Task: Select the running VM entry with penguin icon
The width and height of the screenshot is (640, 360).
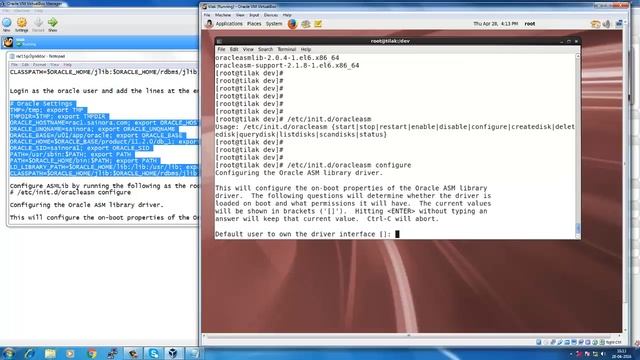Action: [100, 42]
